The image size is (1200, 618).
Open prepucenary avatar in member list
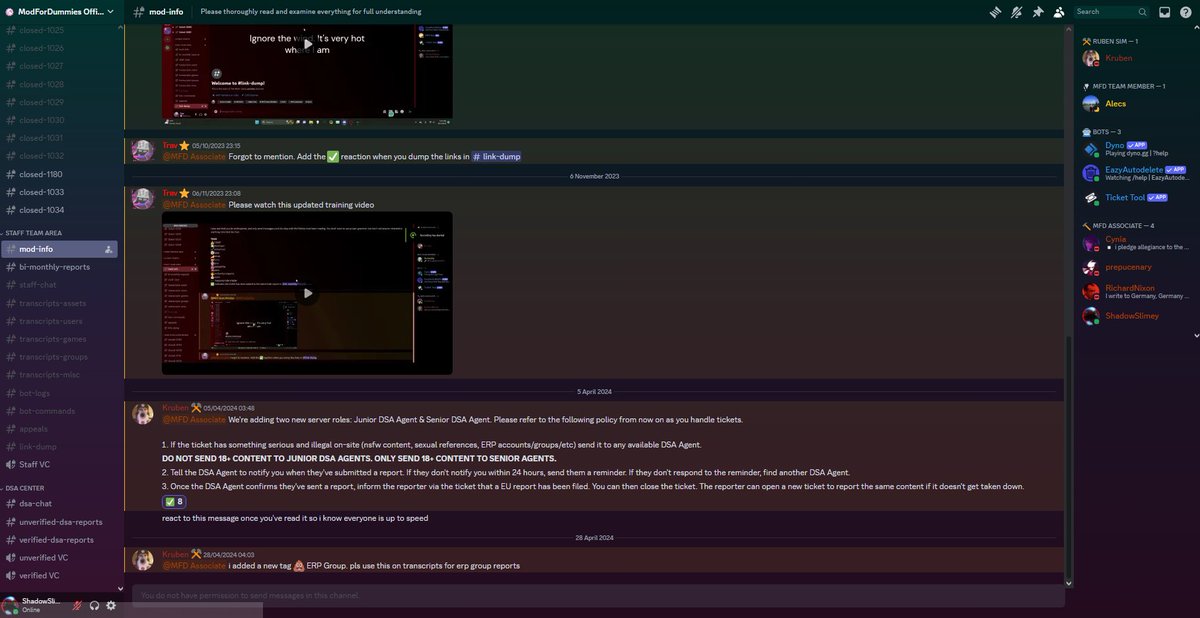coord(1090,267)
